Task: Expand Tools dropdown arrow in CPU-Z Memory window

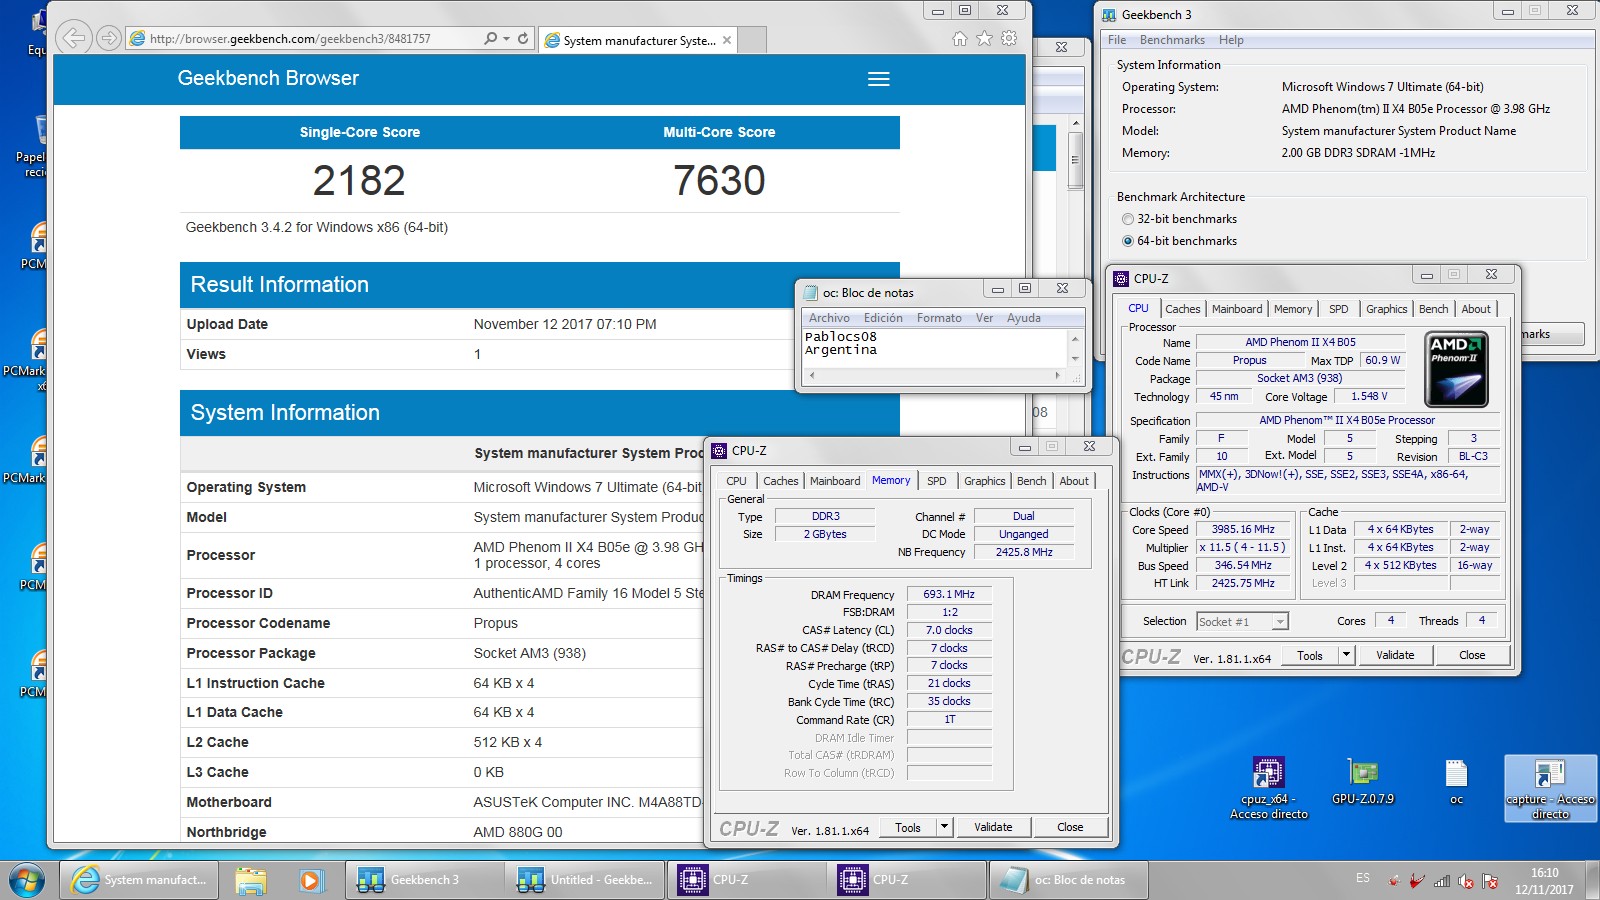Action: click(x=944, y=827)
